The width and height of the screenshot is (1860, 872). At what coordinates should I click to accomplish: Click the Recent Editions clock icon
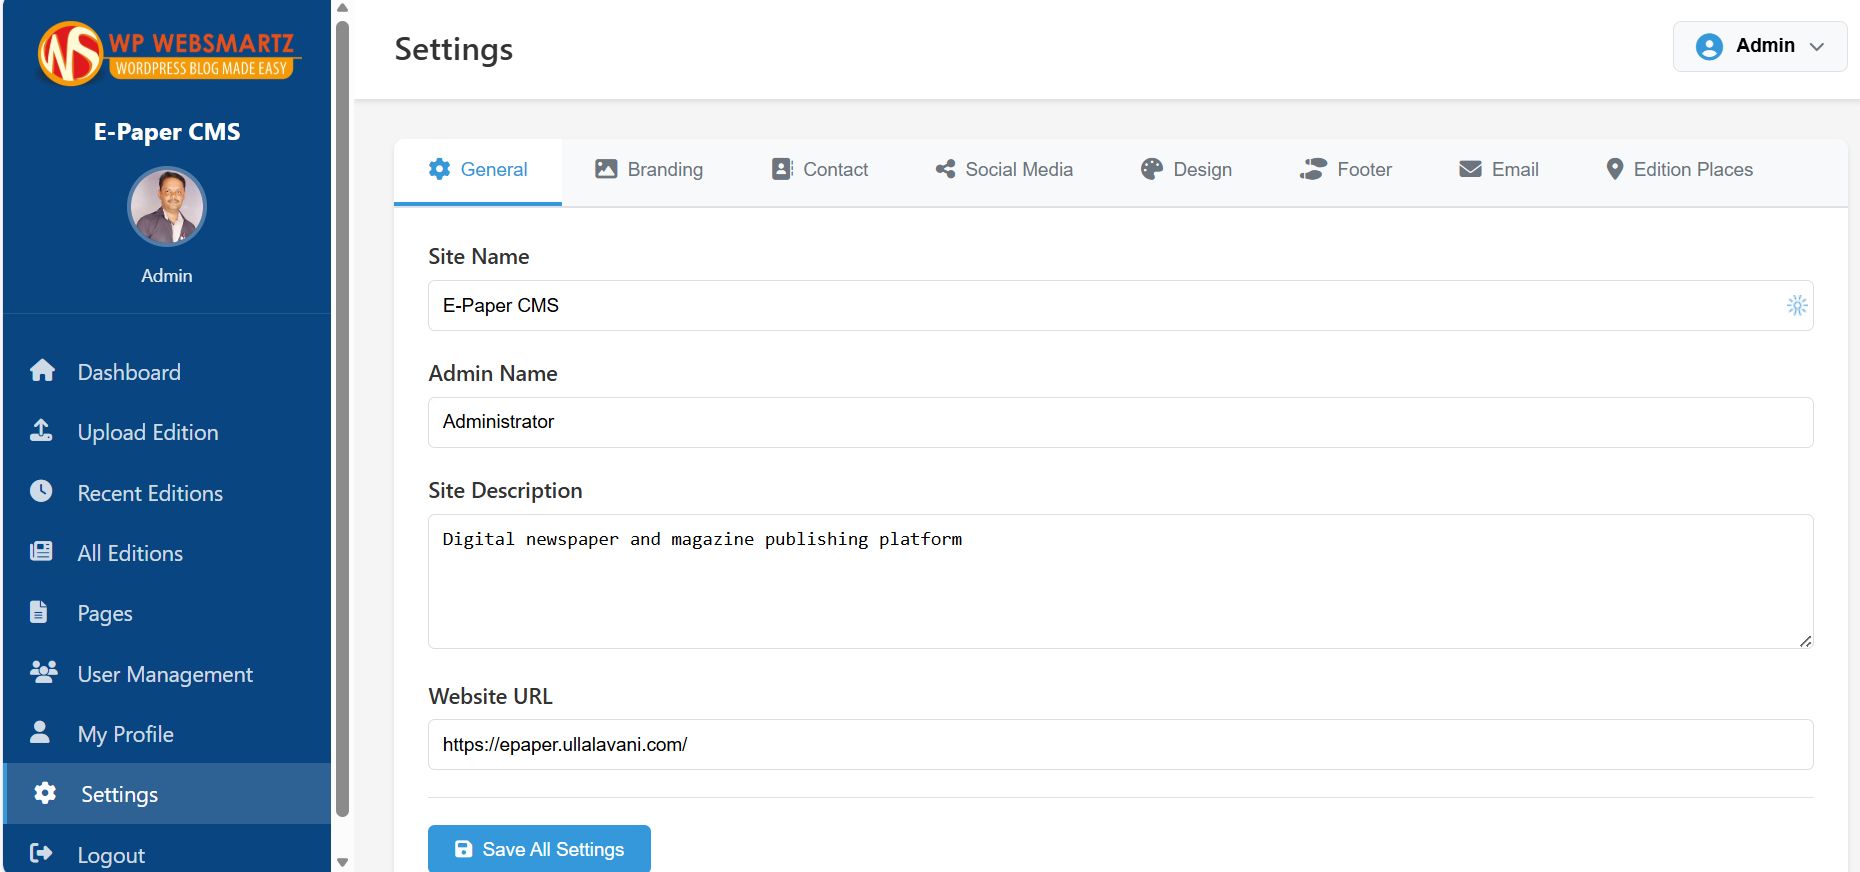41,491
